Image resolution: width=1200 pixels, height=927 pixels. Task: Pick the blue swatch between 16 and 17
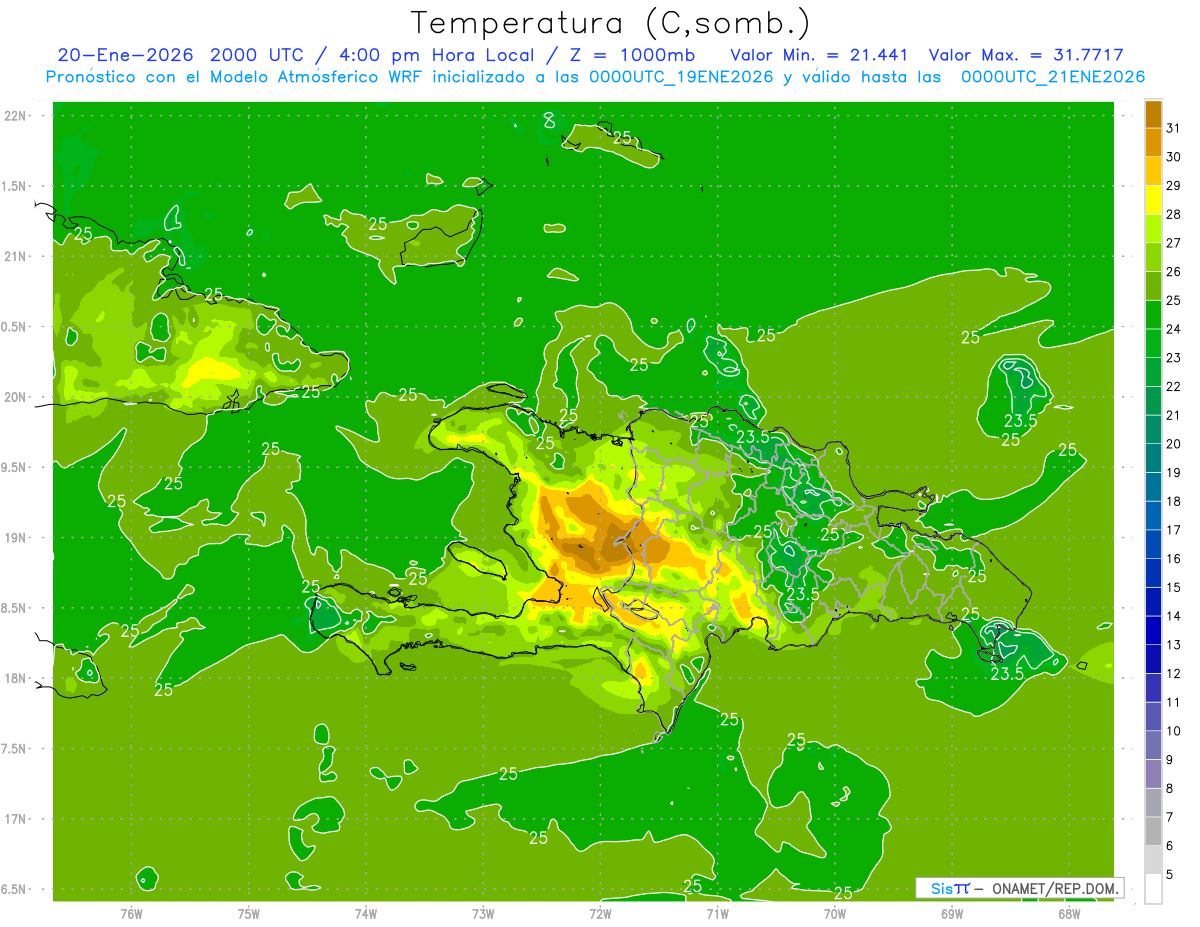[x=1153, y=544]
